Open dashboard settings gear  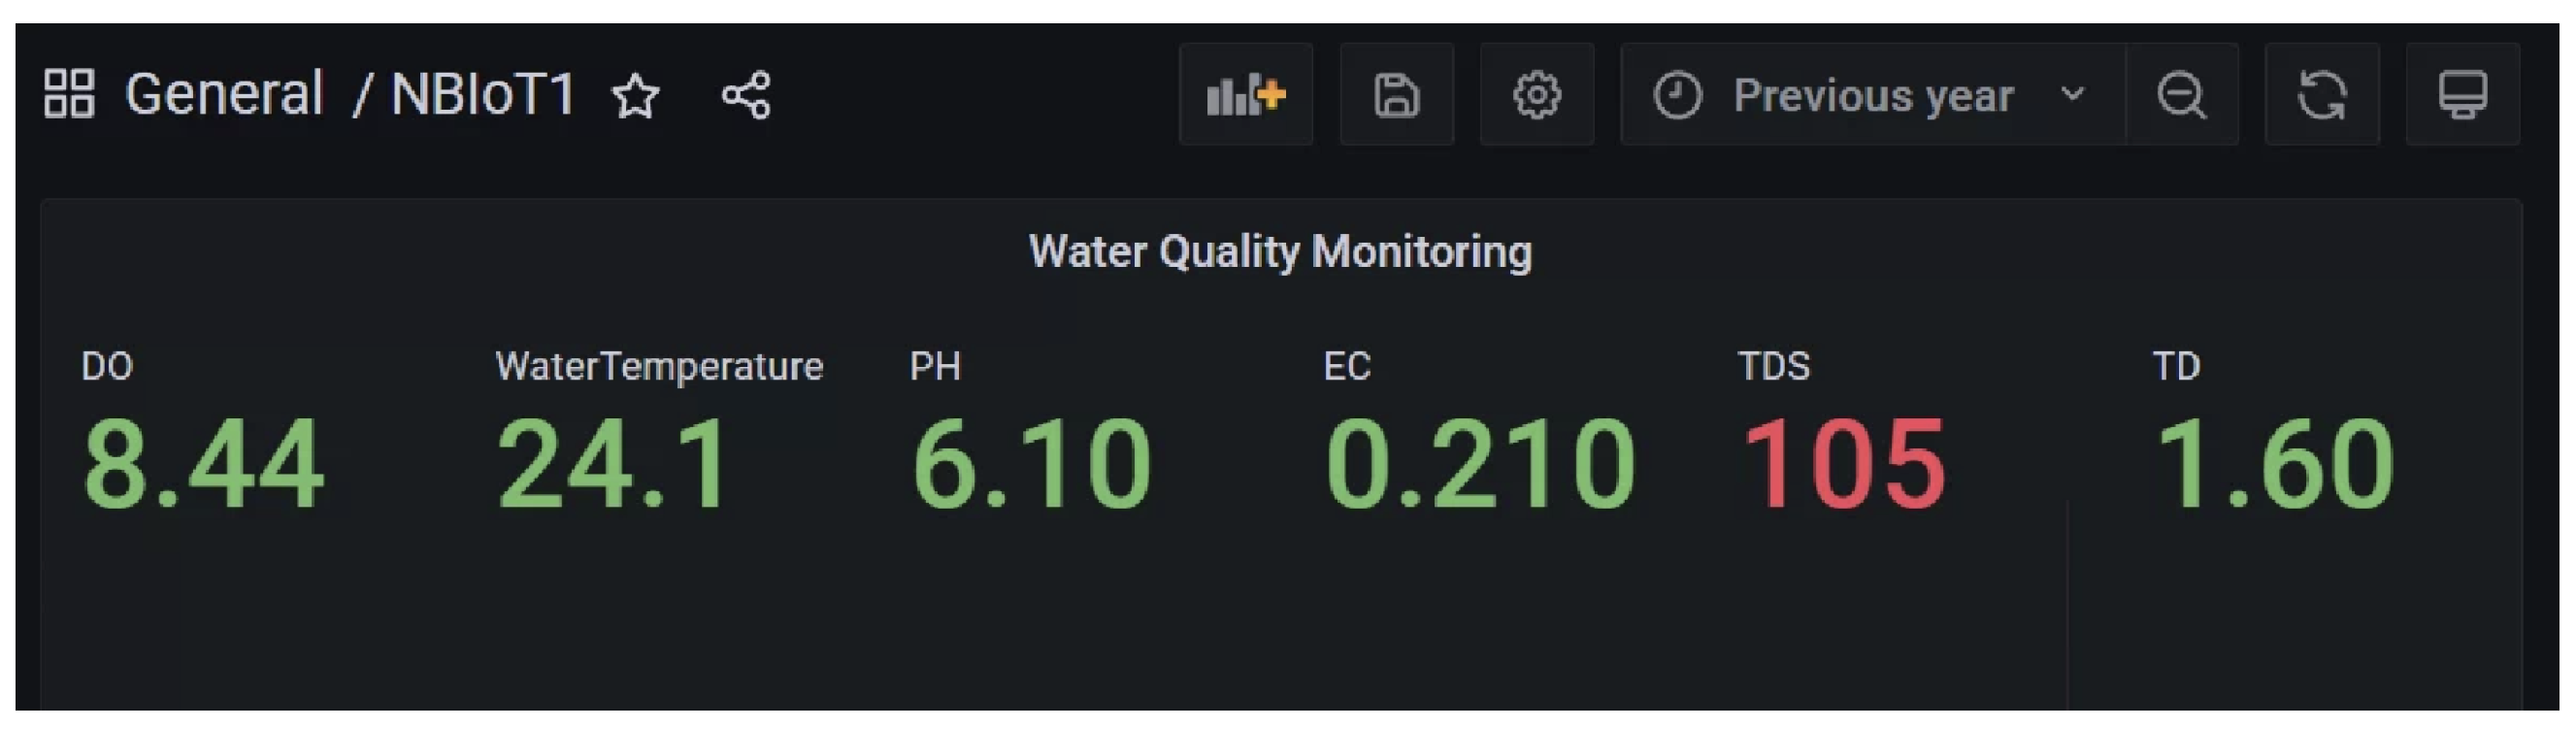(x=1536, y=95)
